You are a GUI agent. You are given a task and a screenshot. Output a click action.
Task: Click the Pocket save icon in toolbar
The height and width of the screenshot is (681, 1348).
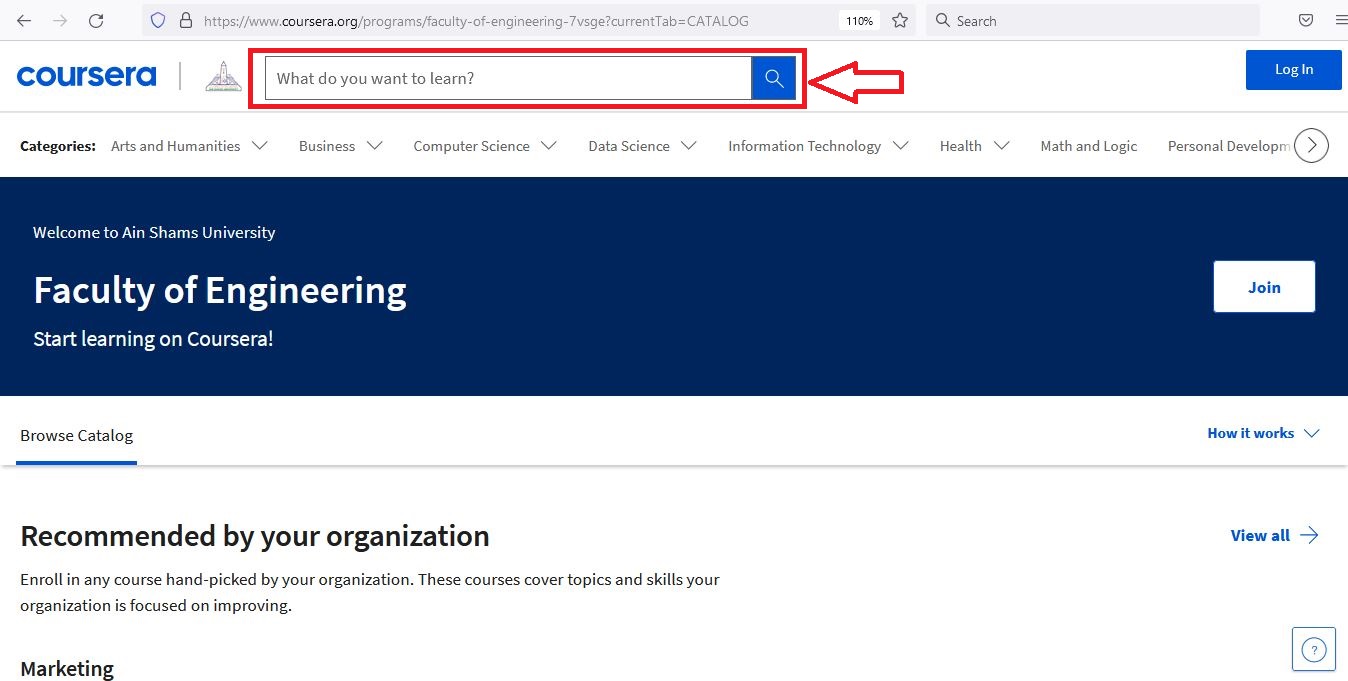pyautogui.click(x=1306, y=21)
